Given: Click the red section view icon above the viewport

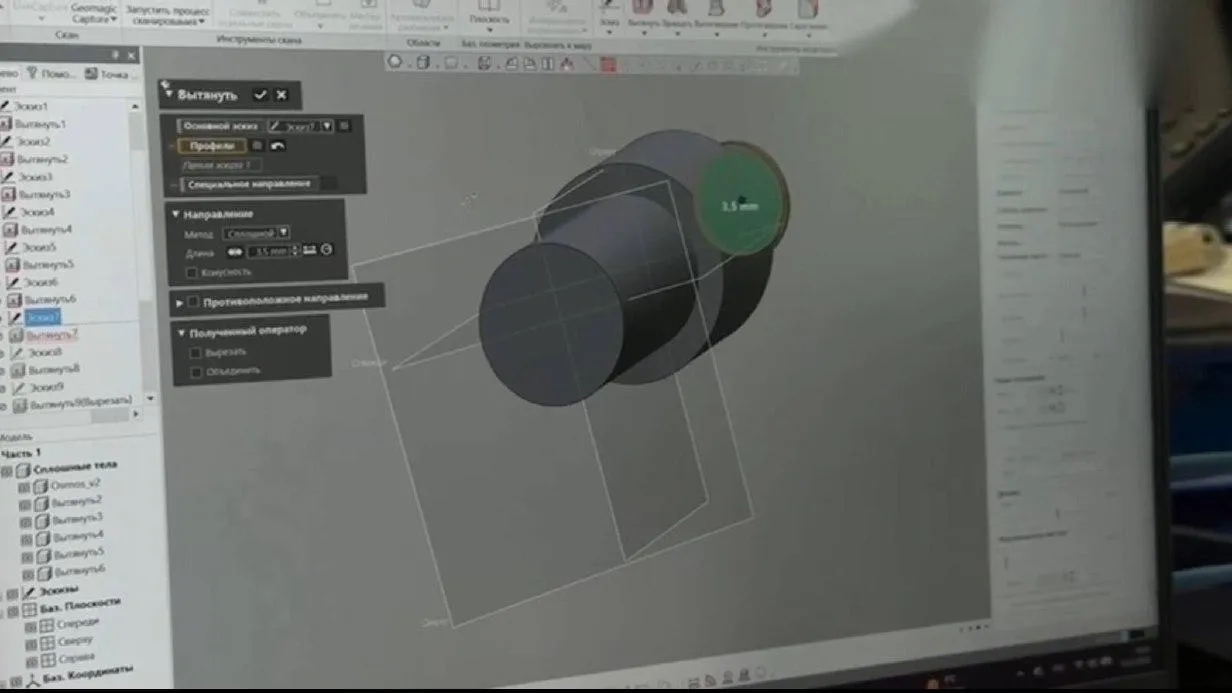Looking at the screenshot, I should coord(607,66).
